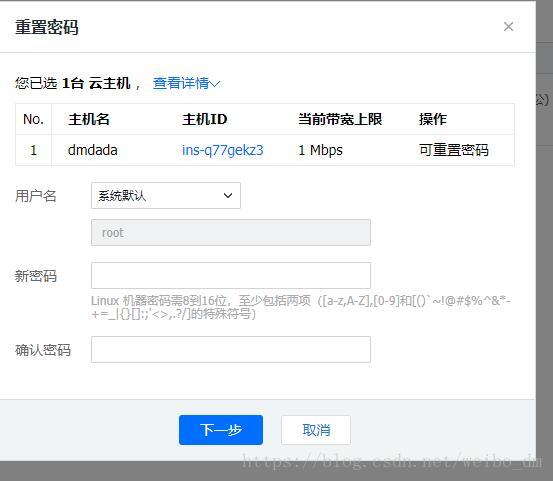Click the Linux password rule hint text
Image resolution: width=553 pixels, height=481 pixels.
point(301,307)
